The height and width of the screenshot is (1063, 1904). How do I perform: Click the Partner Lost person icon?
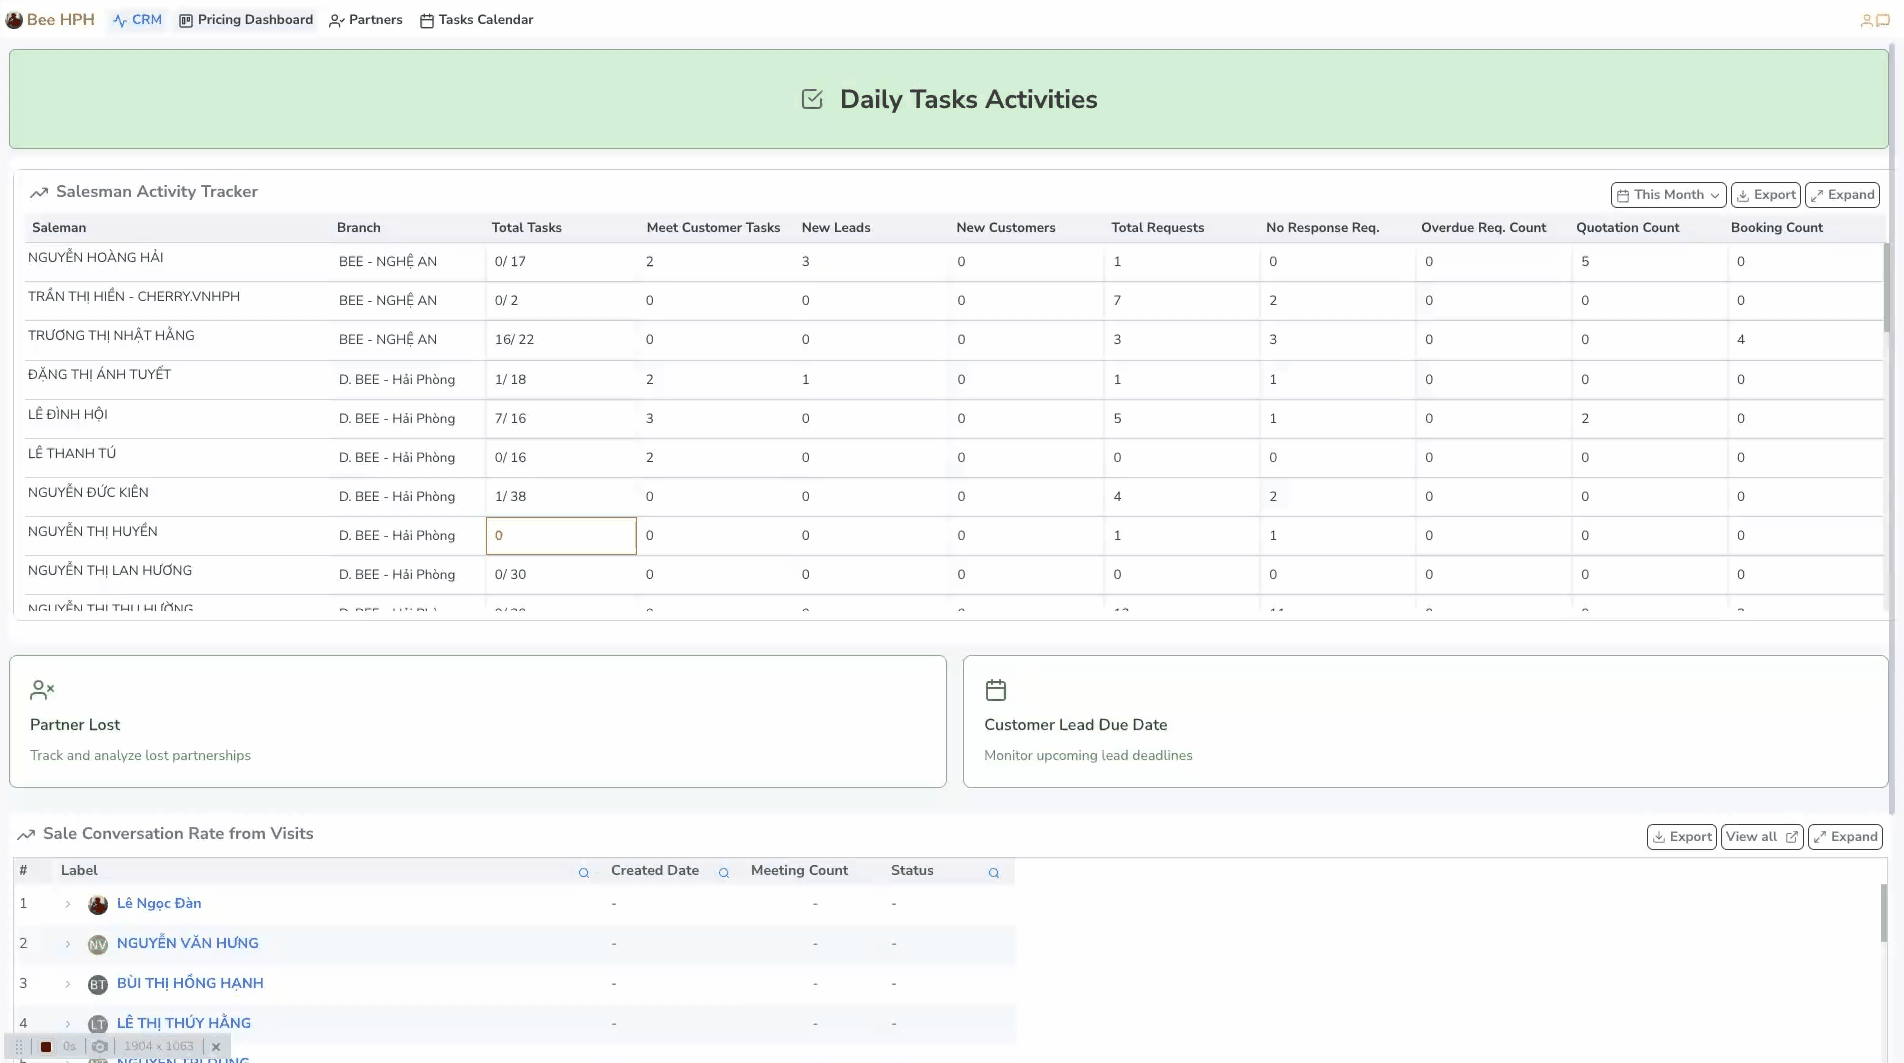point(42,689)
